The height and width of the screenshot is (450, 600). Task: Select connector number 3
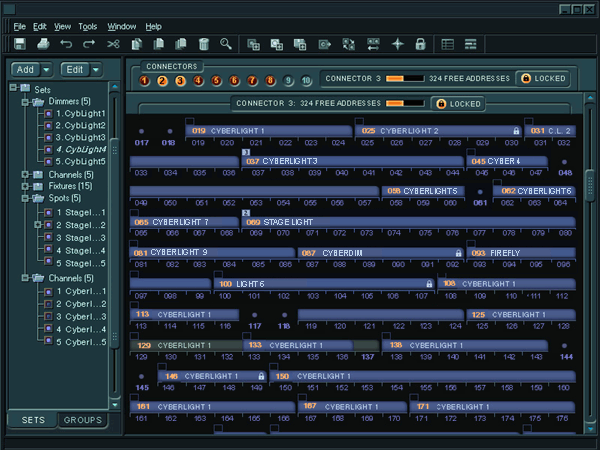coord(181,80)
